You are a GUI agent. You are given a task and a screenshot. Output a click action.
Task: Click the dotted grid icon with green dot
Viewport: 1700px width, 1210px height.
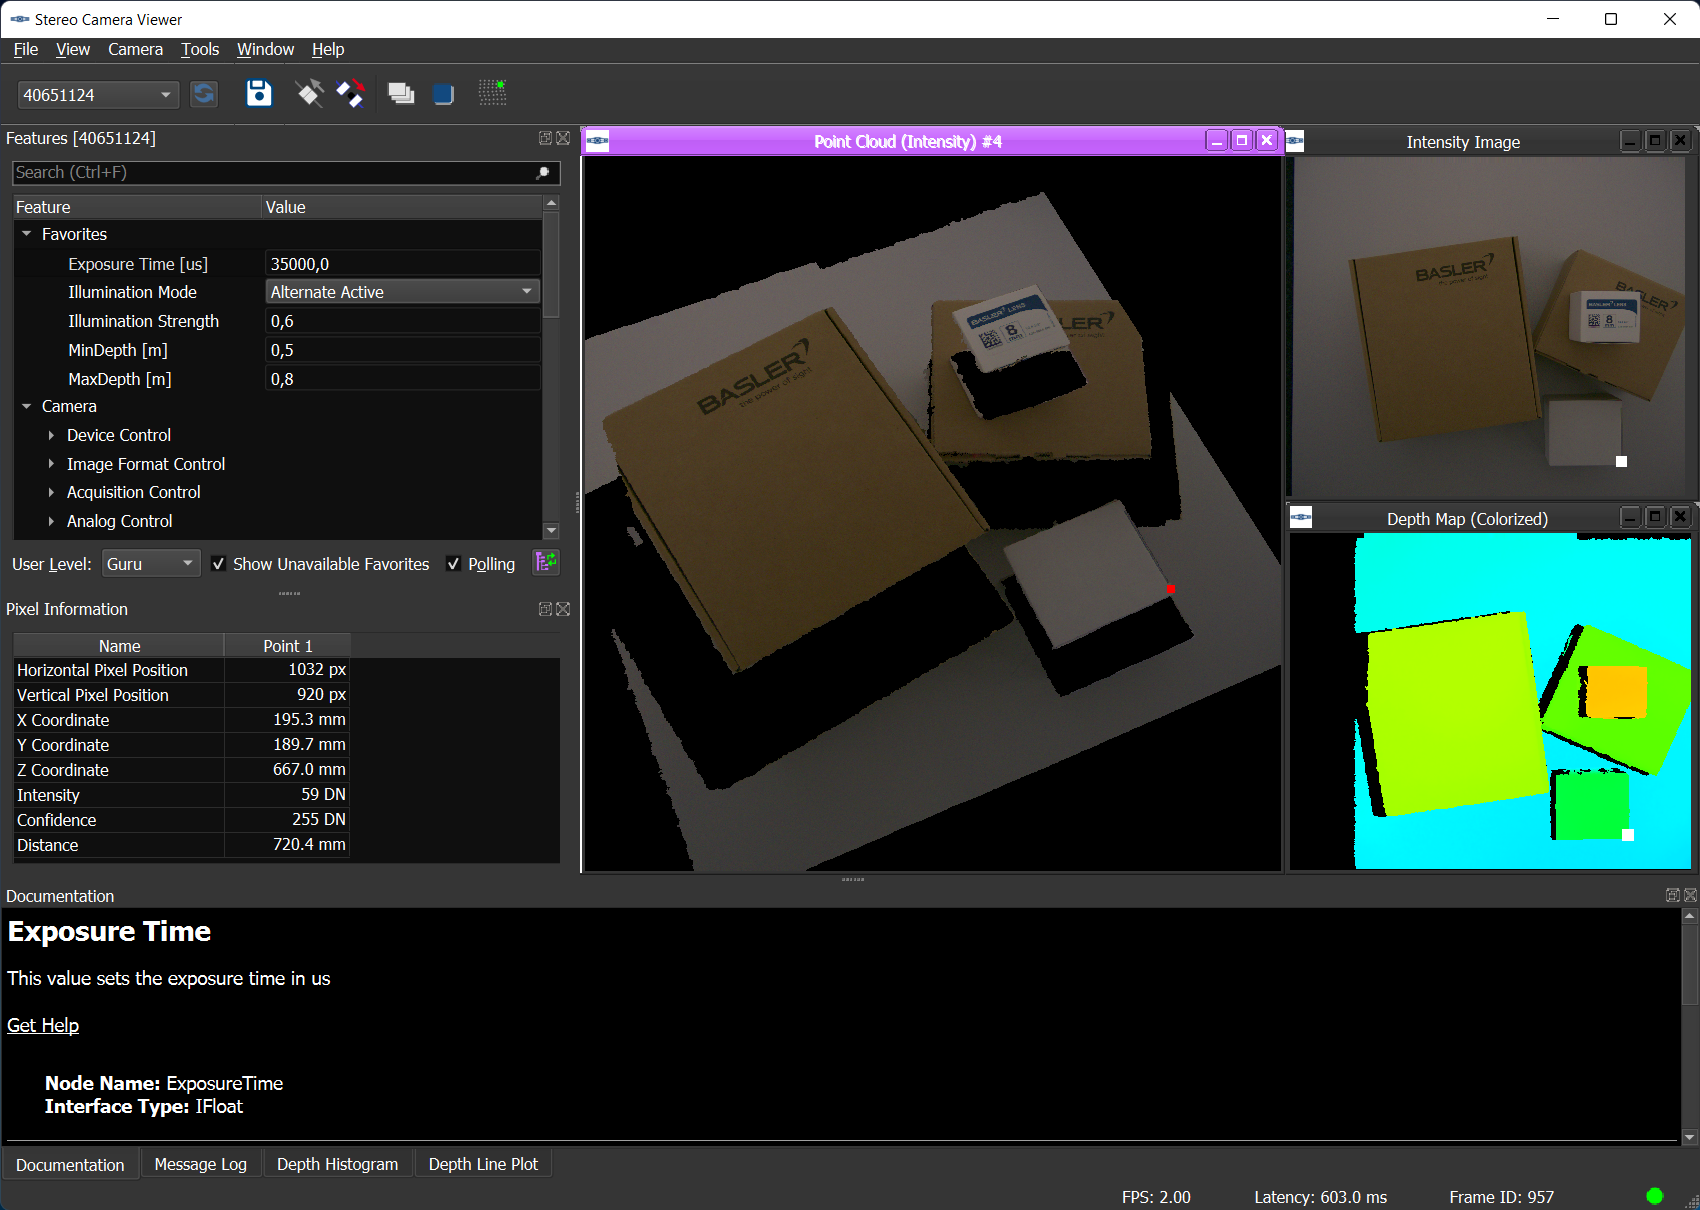pyautogui.click(x=492, y=93)
